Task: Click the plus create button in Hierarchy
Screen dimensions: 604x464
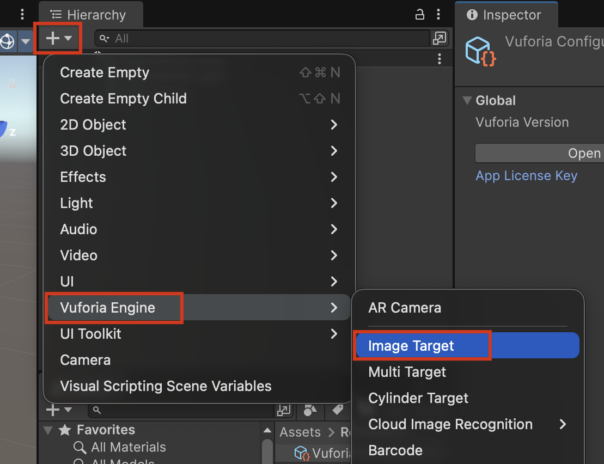Action: (x=52, y=38)
